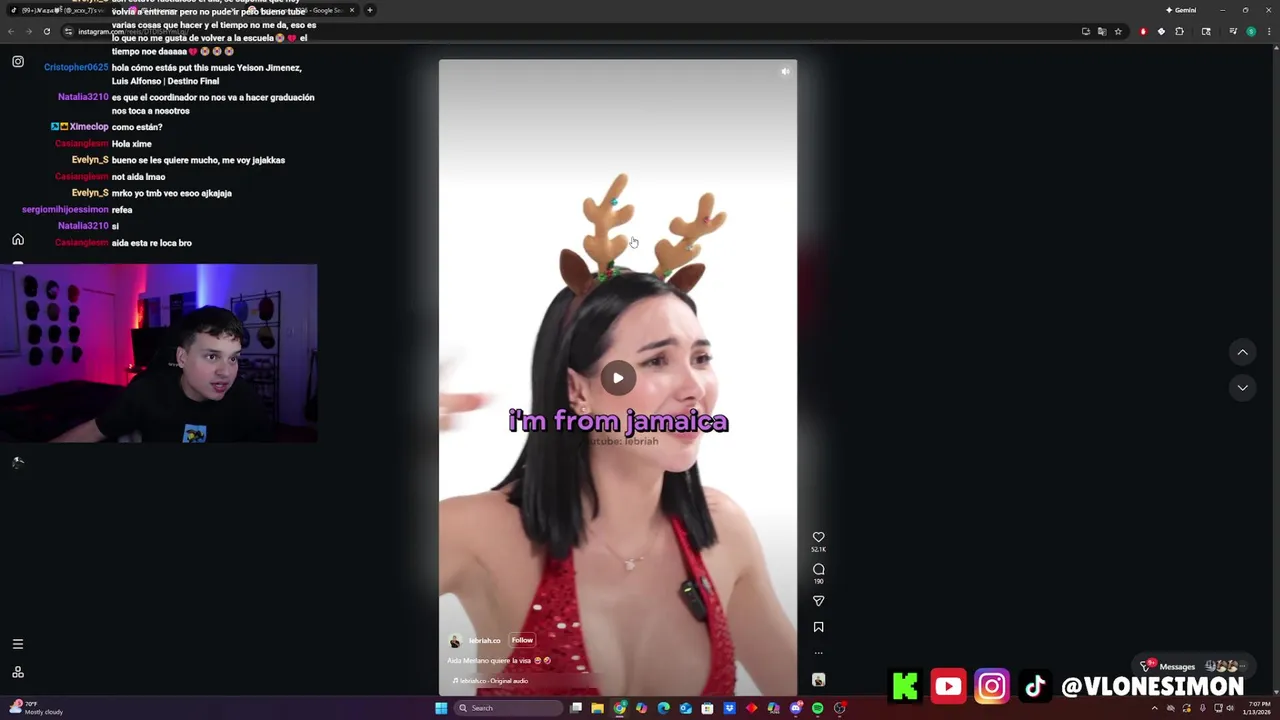This screenshot has width=1280, height=720.
Task: Open the red extension icon
Action: tap(1143, 31)
